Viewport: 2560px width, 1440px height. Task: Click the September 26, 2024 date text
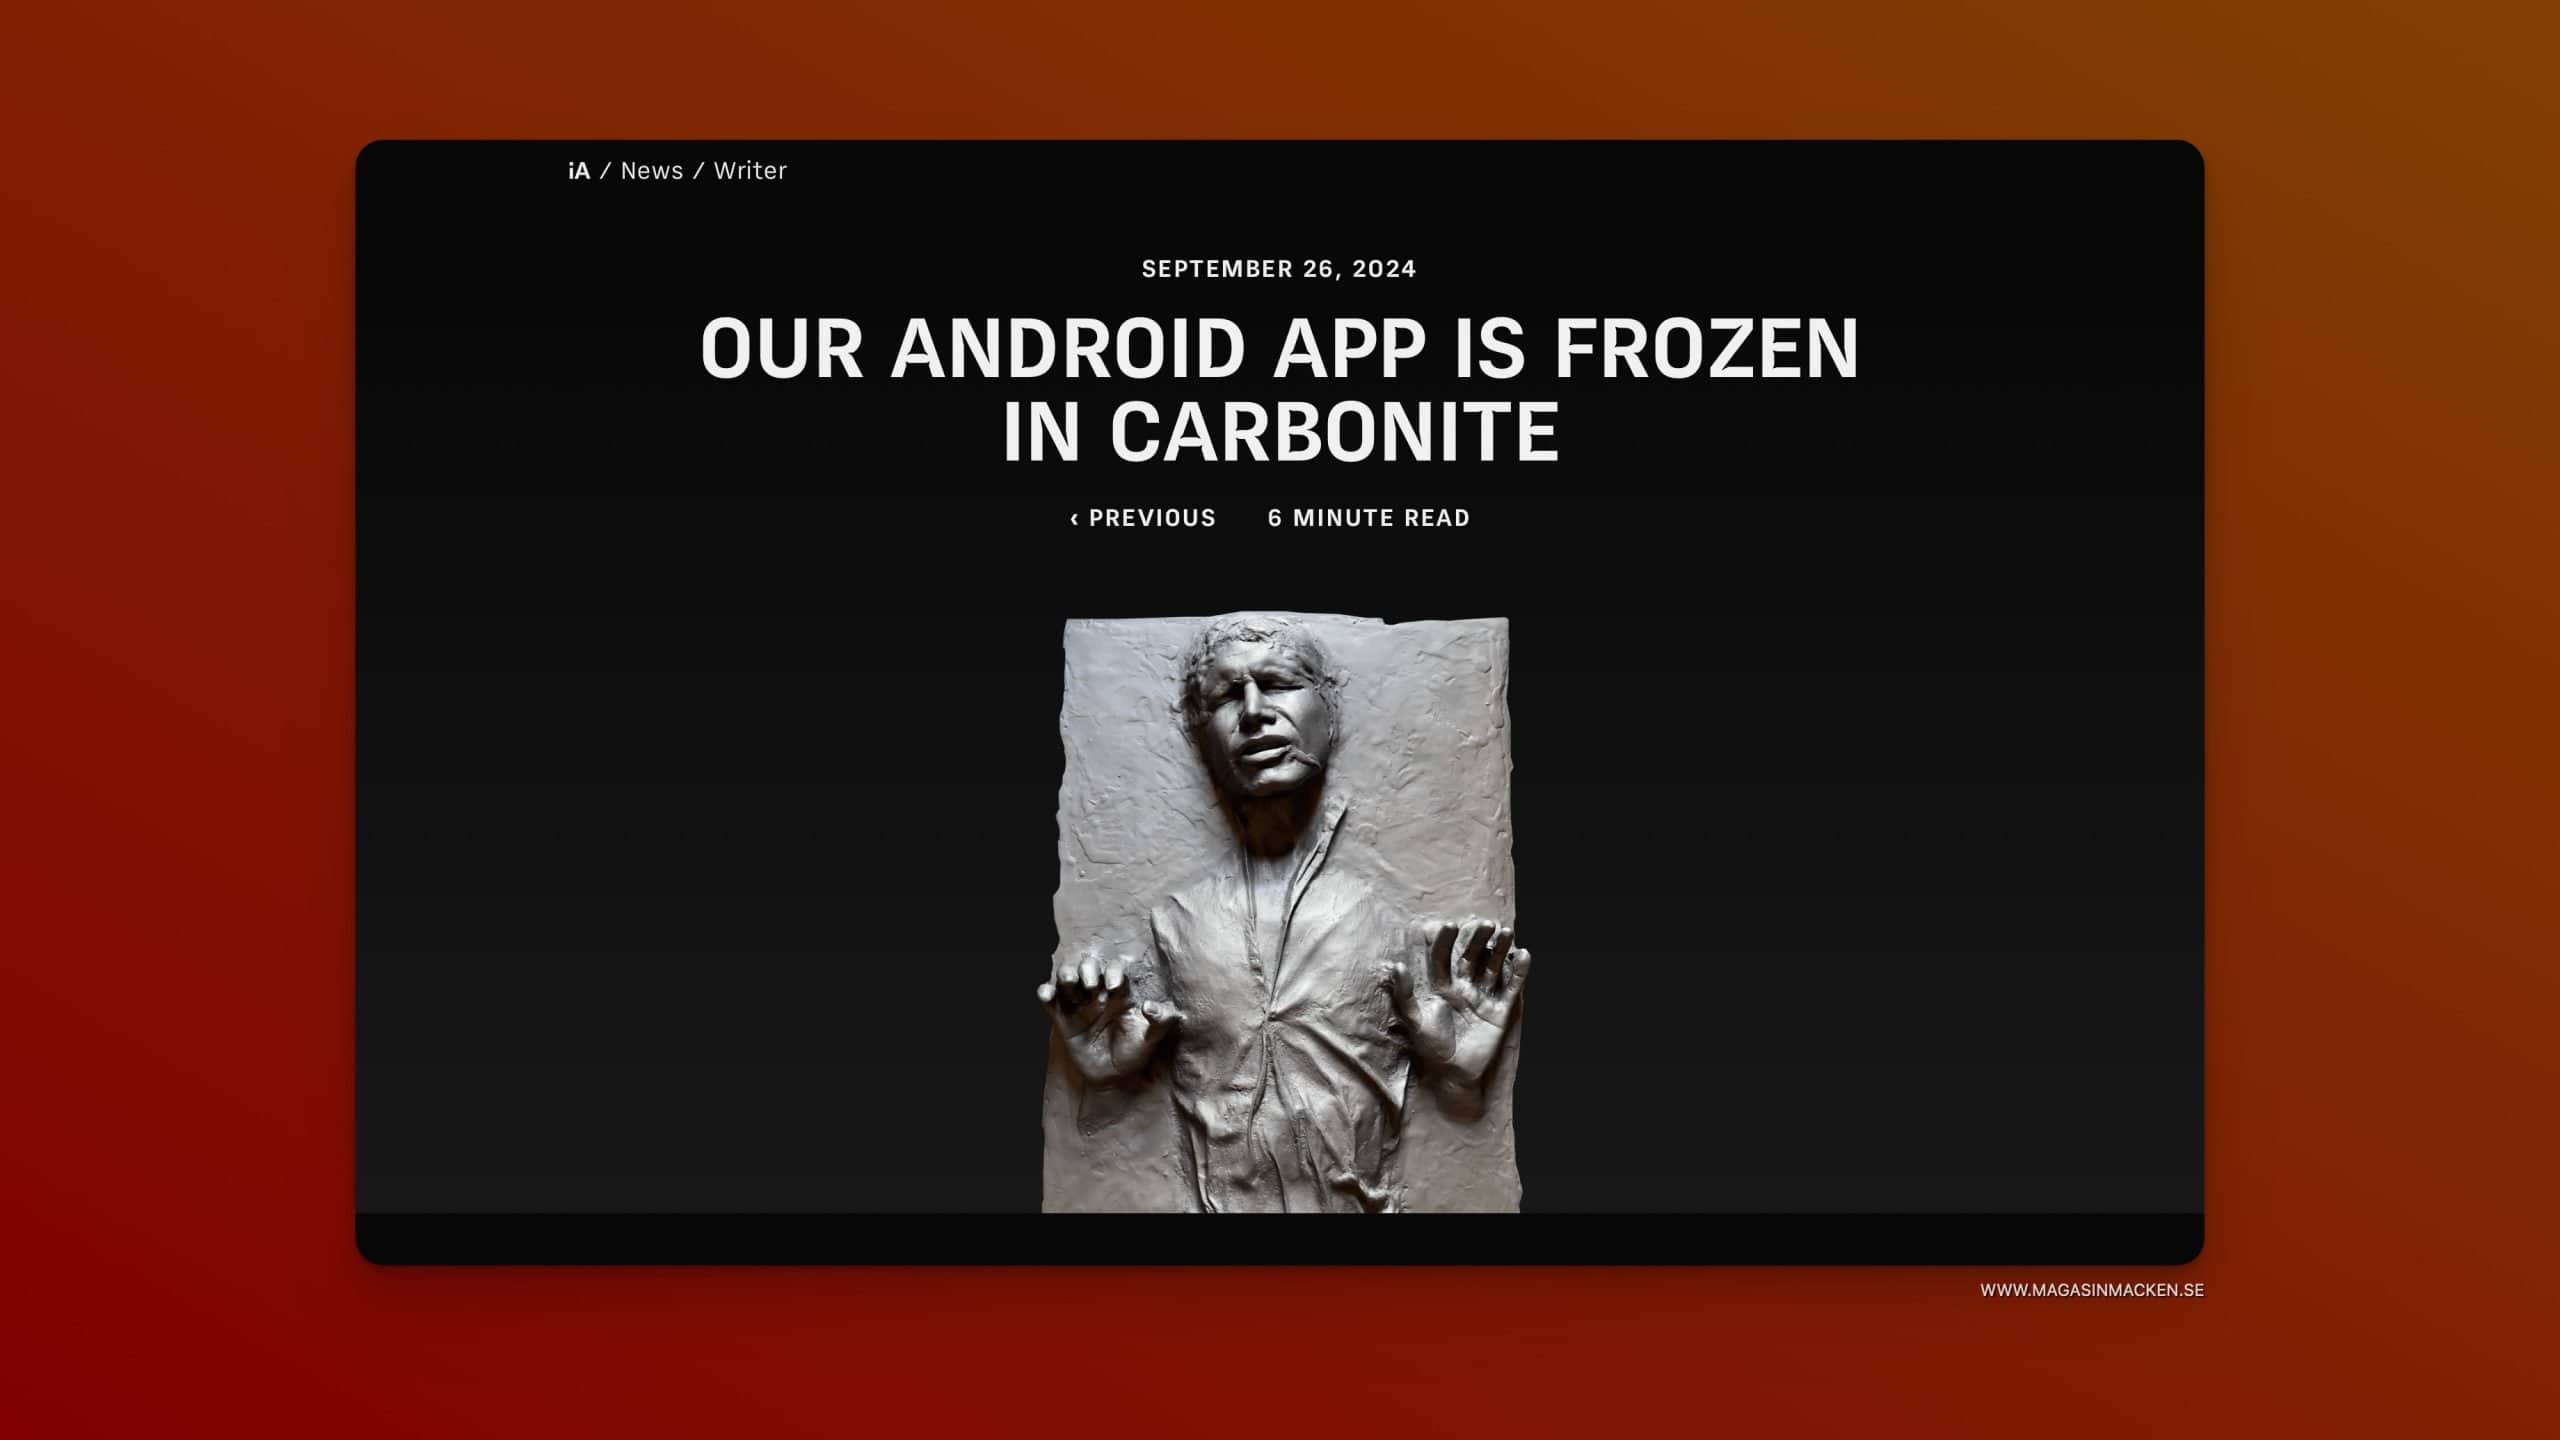tap(1279, 269)
